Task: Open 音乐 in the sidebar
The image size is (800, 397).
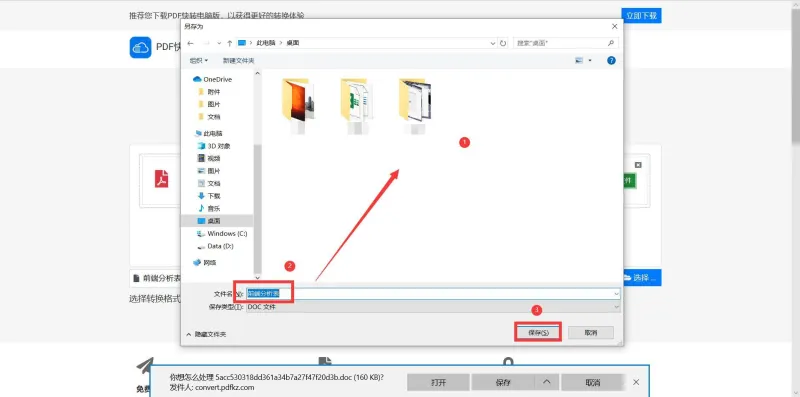Action: tap(209, 208)
